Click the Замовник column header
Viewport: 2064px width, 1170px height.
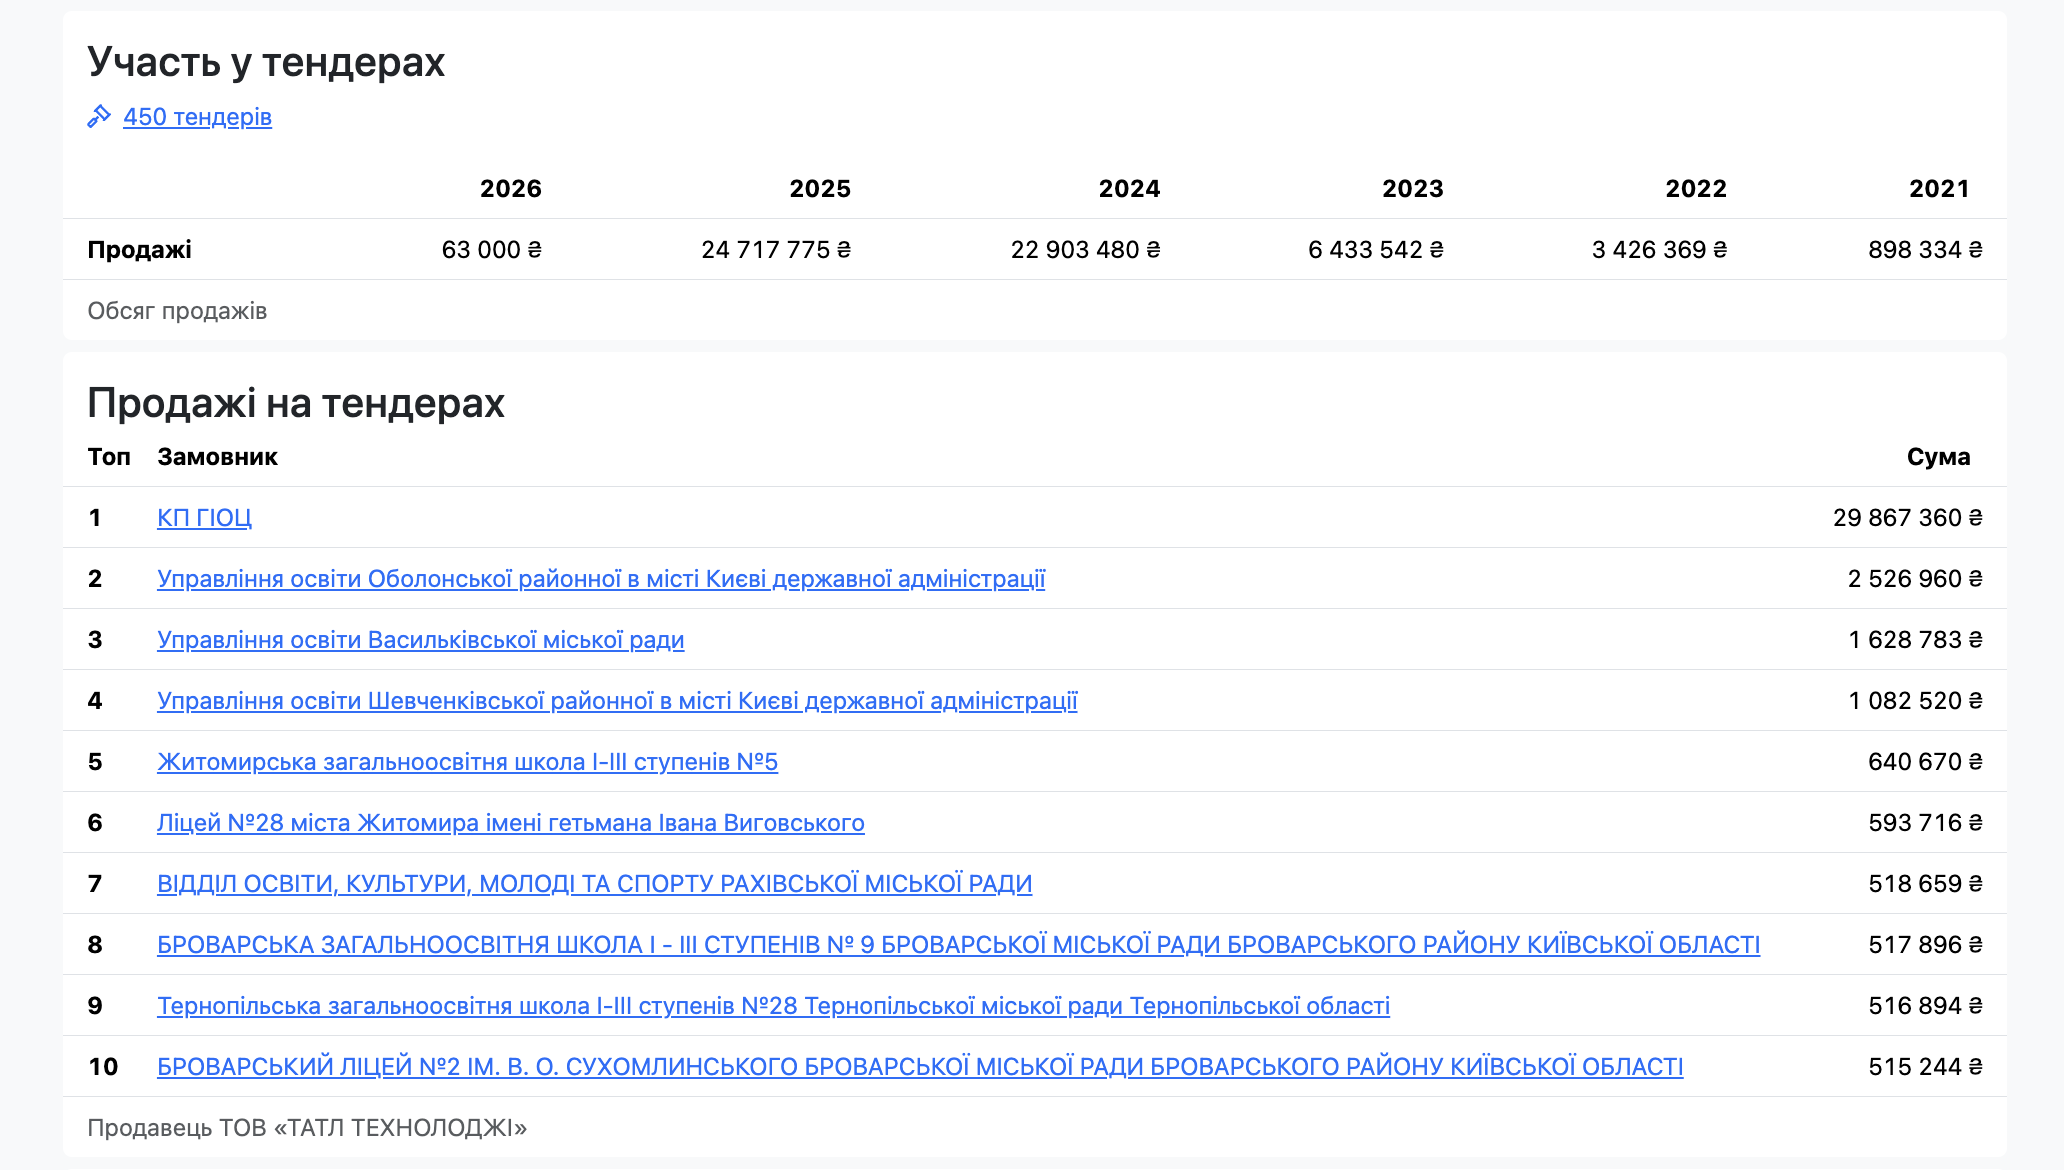tap(217, 457)
